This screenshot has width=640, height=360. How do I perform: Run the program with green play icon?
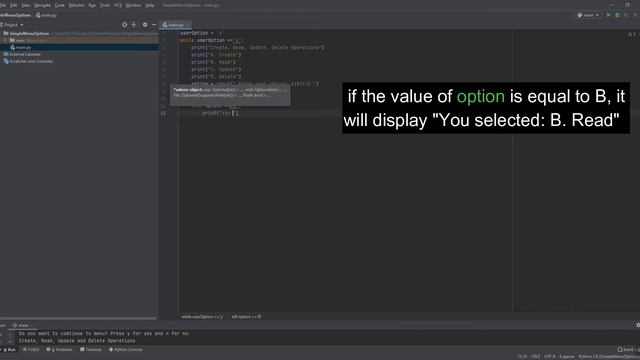608,15
